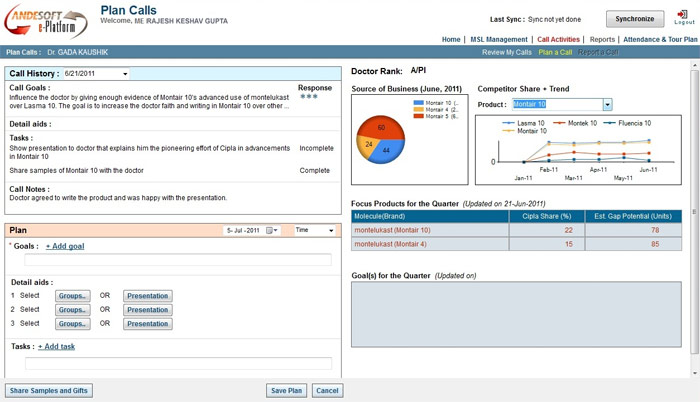The height and width of the screenshot is (402, 700).
Task: Open Reports menu
Action: click(x=602, y=39)
